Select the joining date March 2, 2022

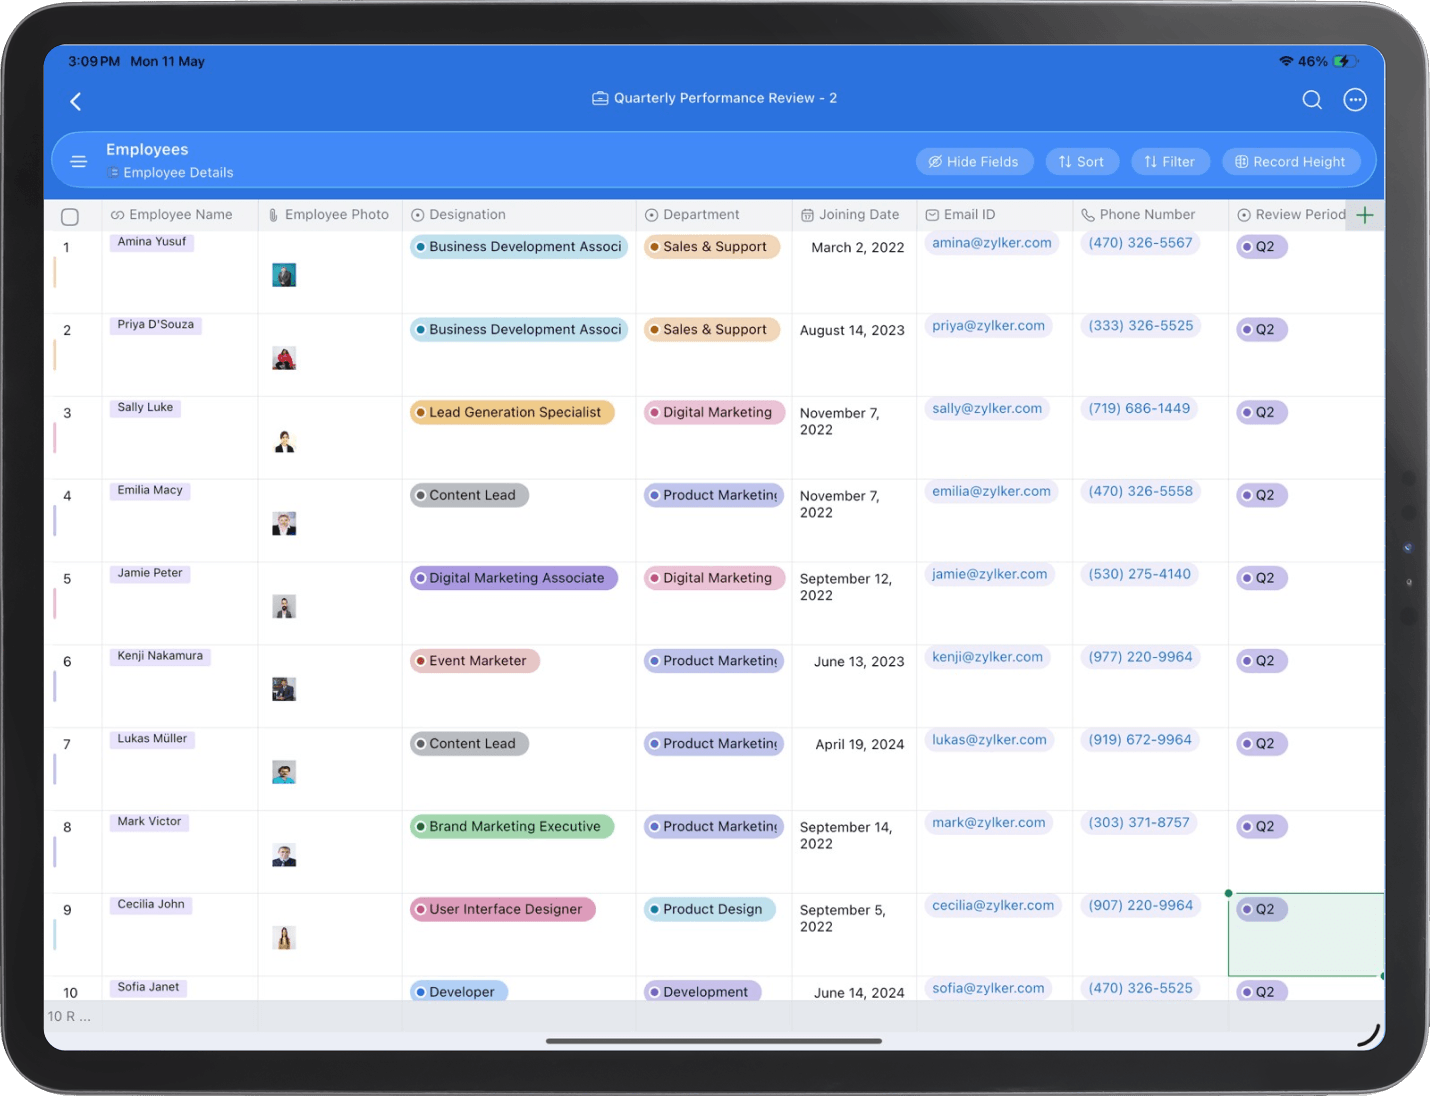click(x=857, y=248)
